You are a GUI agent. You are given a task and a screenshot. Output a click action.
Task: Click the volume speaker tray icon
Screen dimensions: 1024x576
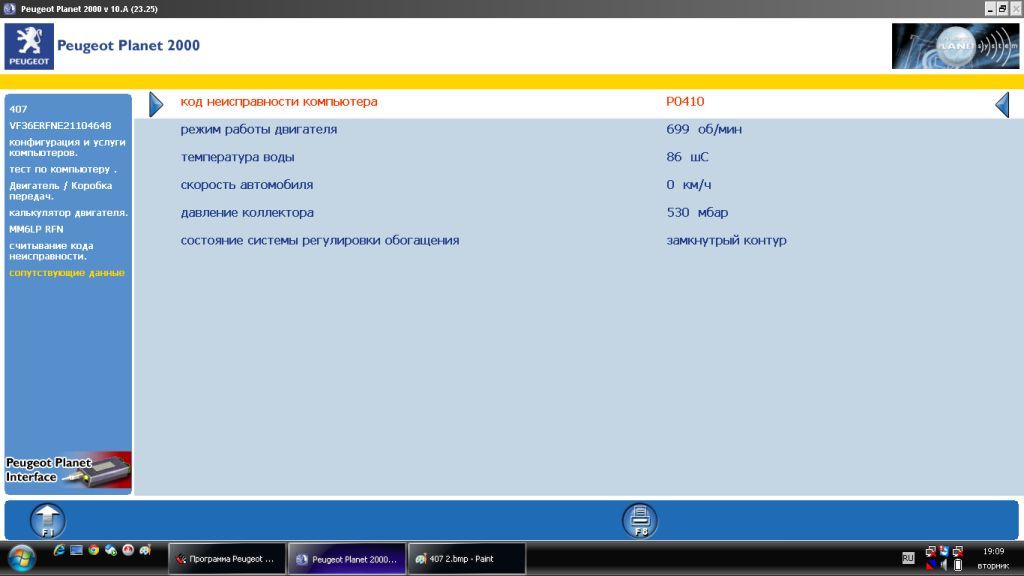click(944, 565)
